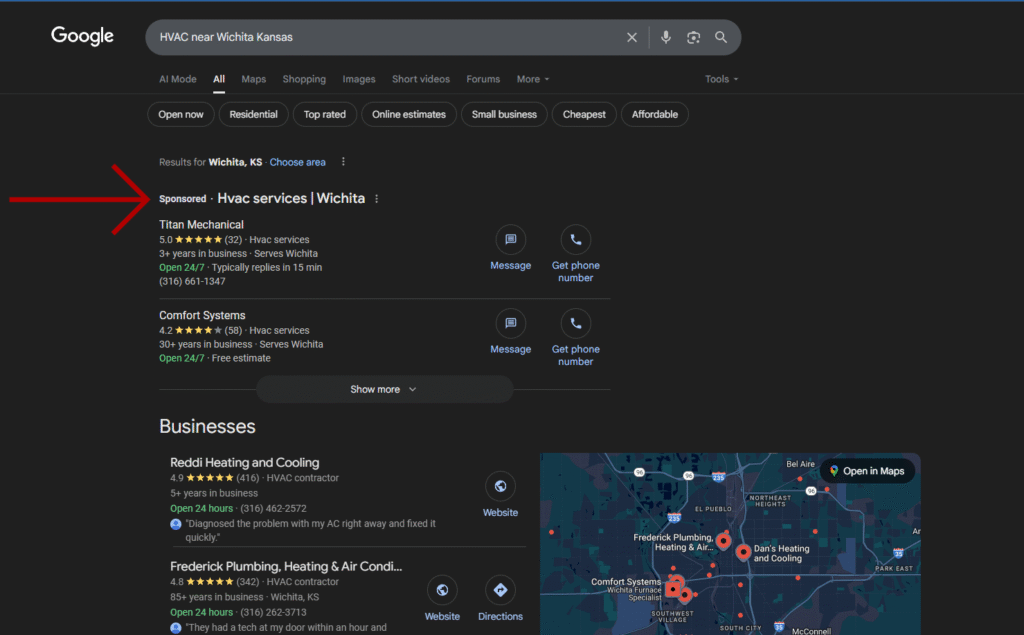Open the Titan Mechanical listing
This screenshot has width=1024, height=635.
tap(201, 225)
